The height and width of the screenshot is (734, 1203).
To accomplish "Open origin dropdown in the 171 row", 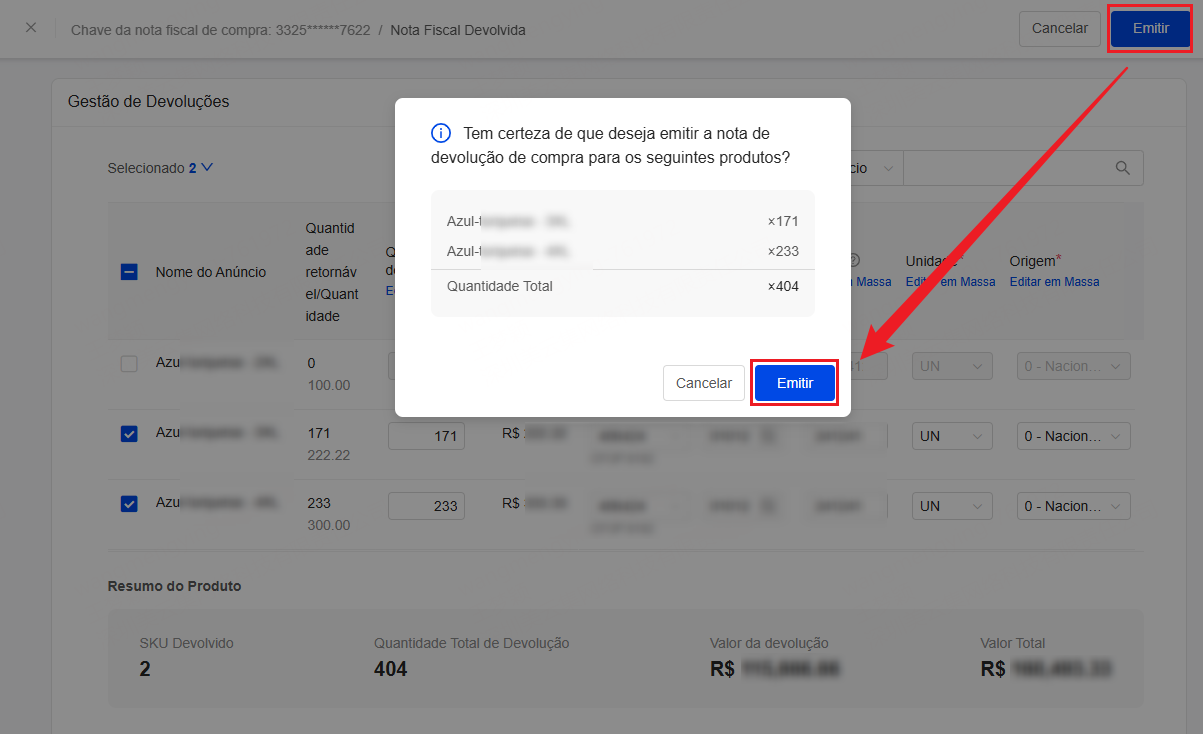I will [1073, 436].
